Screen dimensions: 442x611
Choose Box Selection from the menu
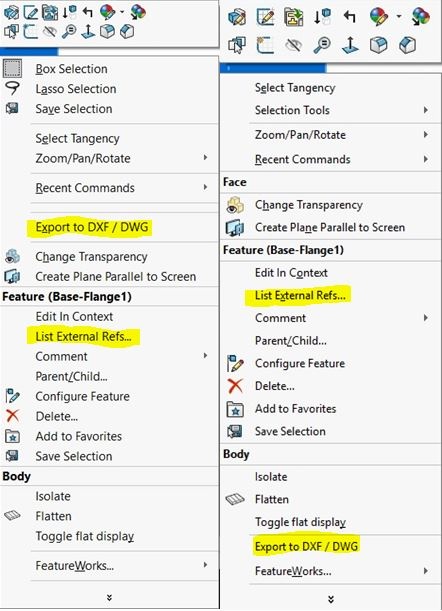pyautogui.click(x=71, y=69)
